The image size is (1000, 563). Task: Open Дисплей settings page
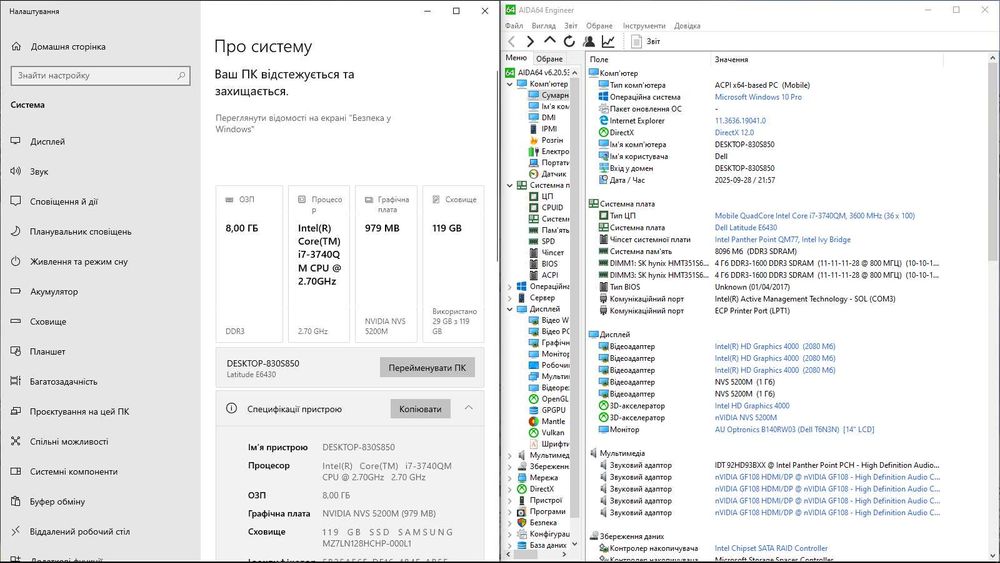pos(100,142)
